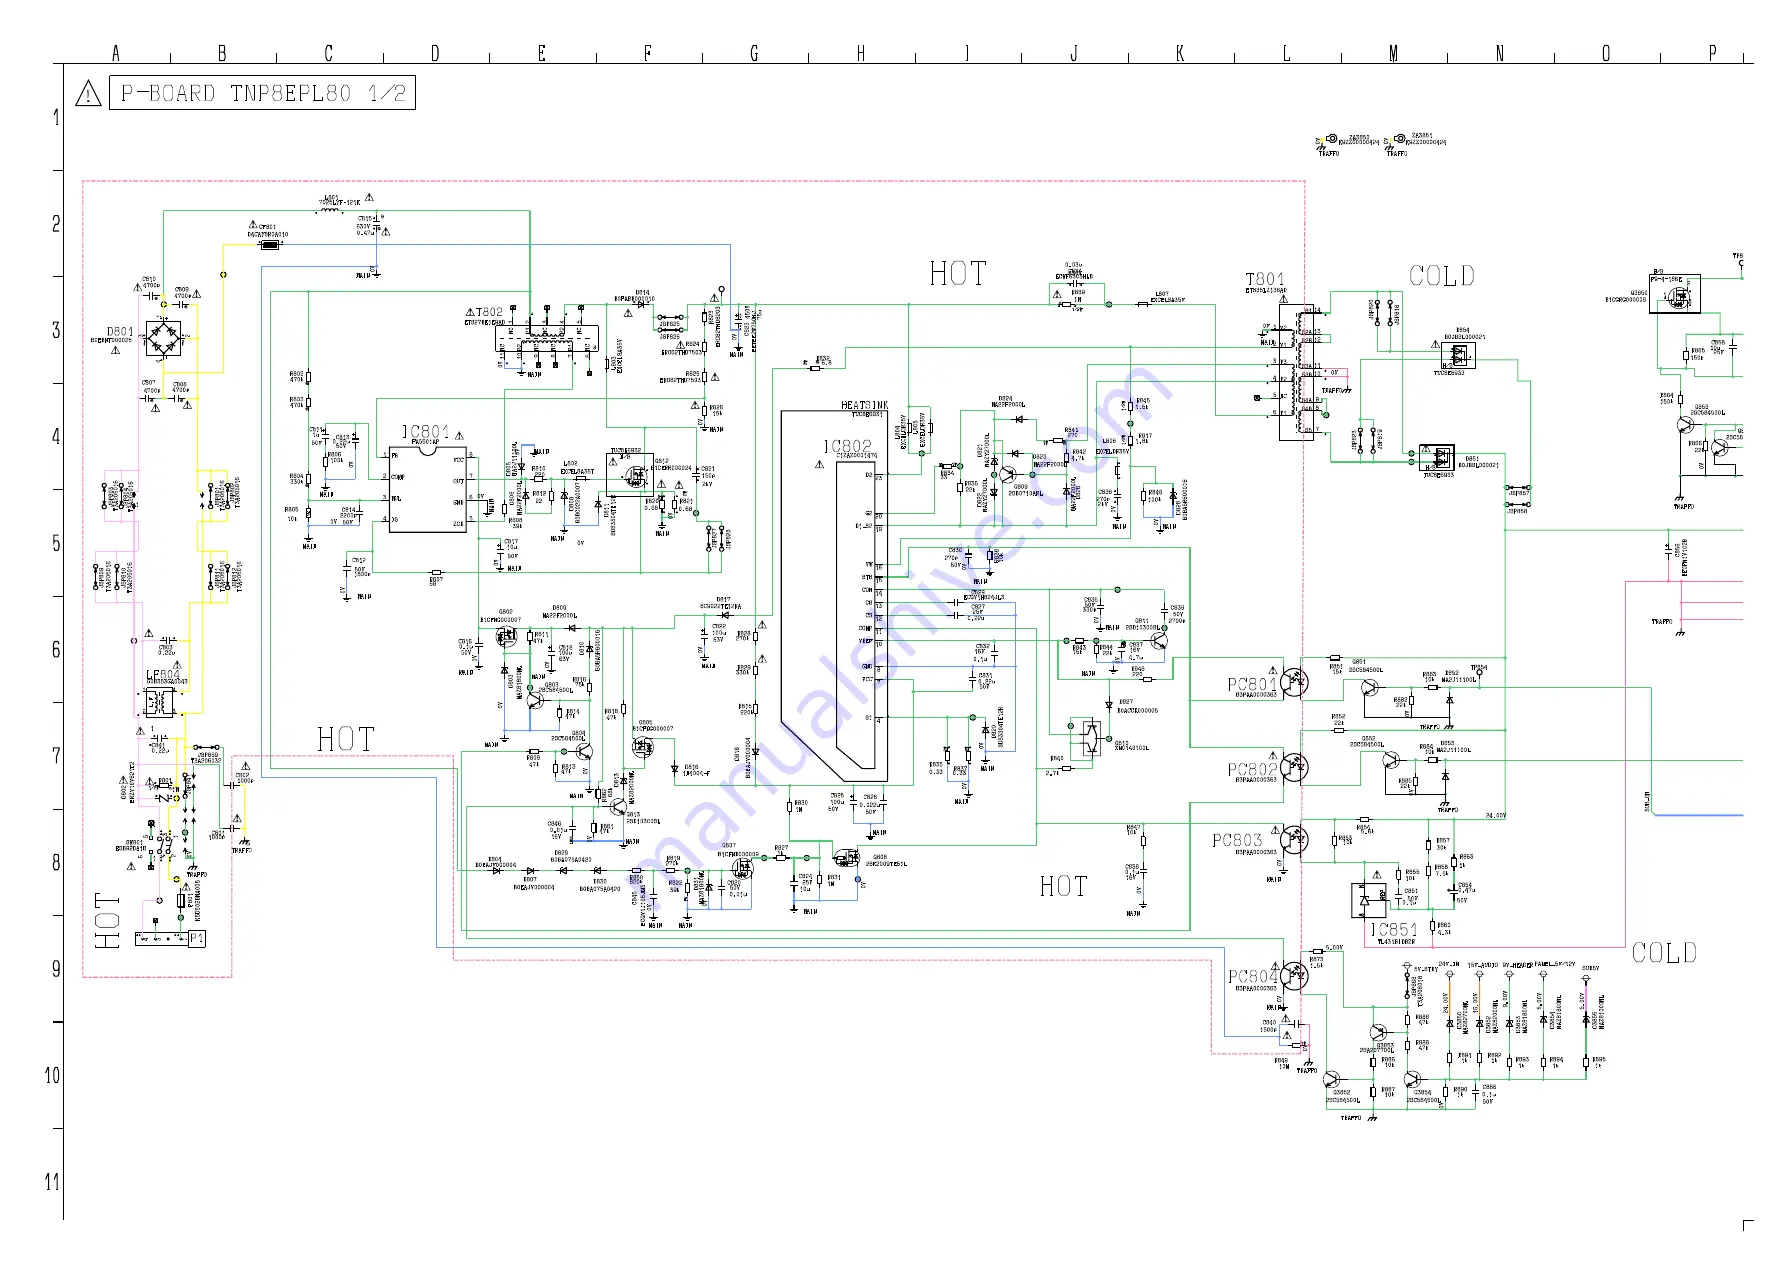
Task: Click the LF804 line filter label
Action: click(163, 675)
